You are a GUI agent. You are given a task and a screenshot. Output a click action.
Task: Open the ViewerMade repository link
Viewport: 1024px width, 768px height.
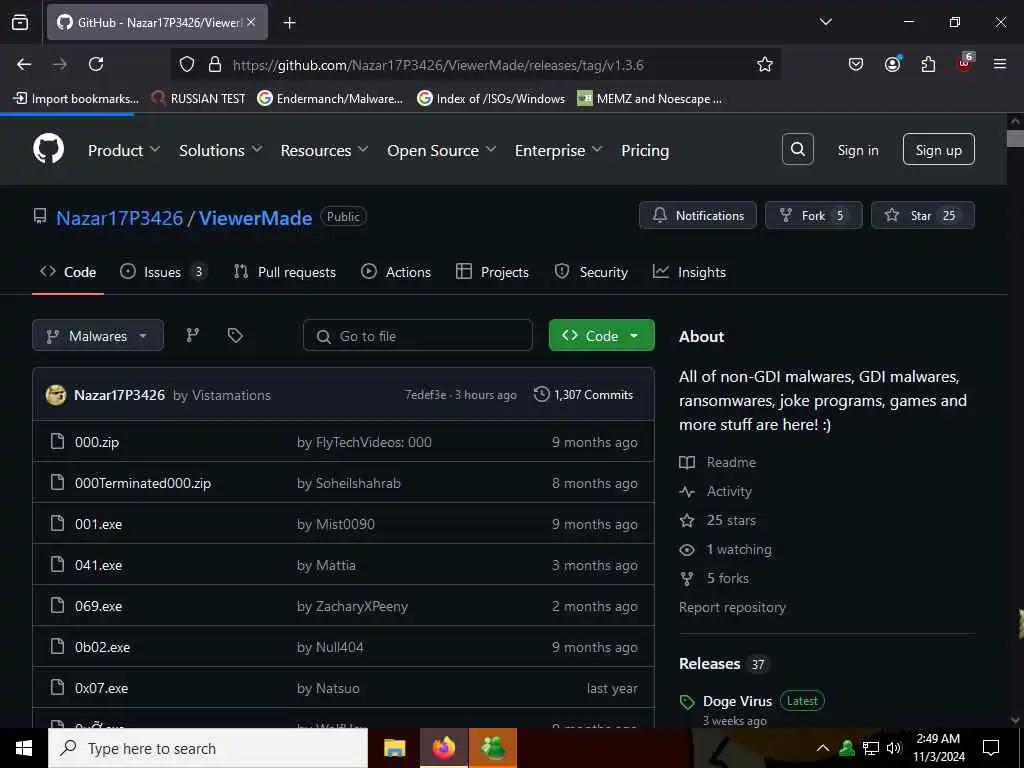(255, 217)
